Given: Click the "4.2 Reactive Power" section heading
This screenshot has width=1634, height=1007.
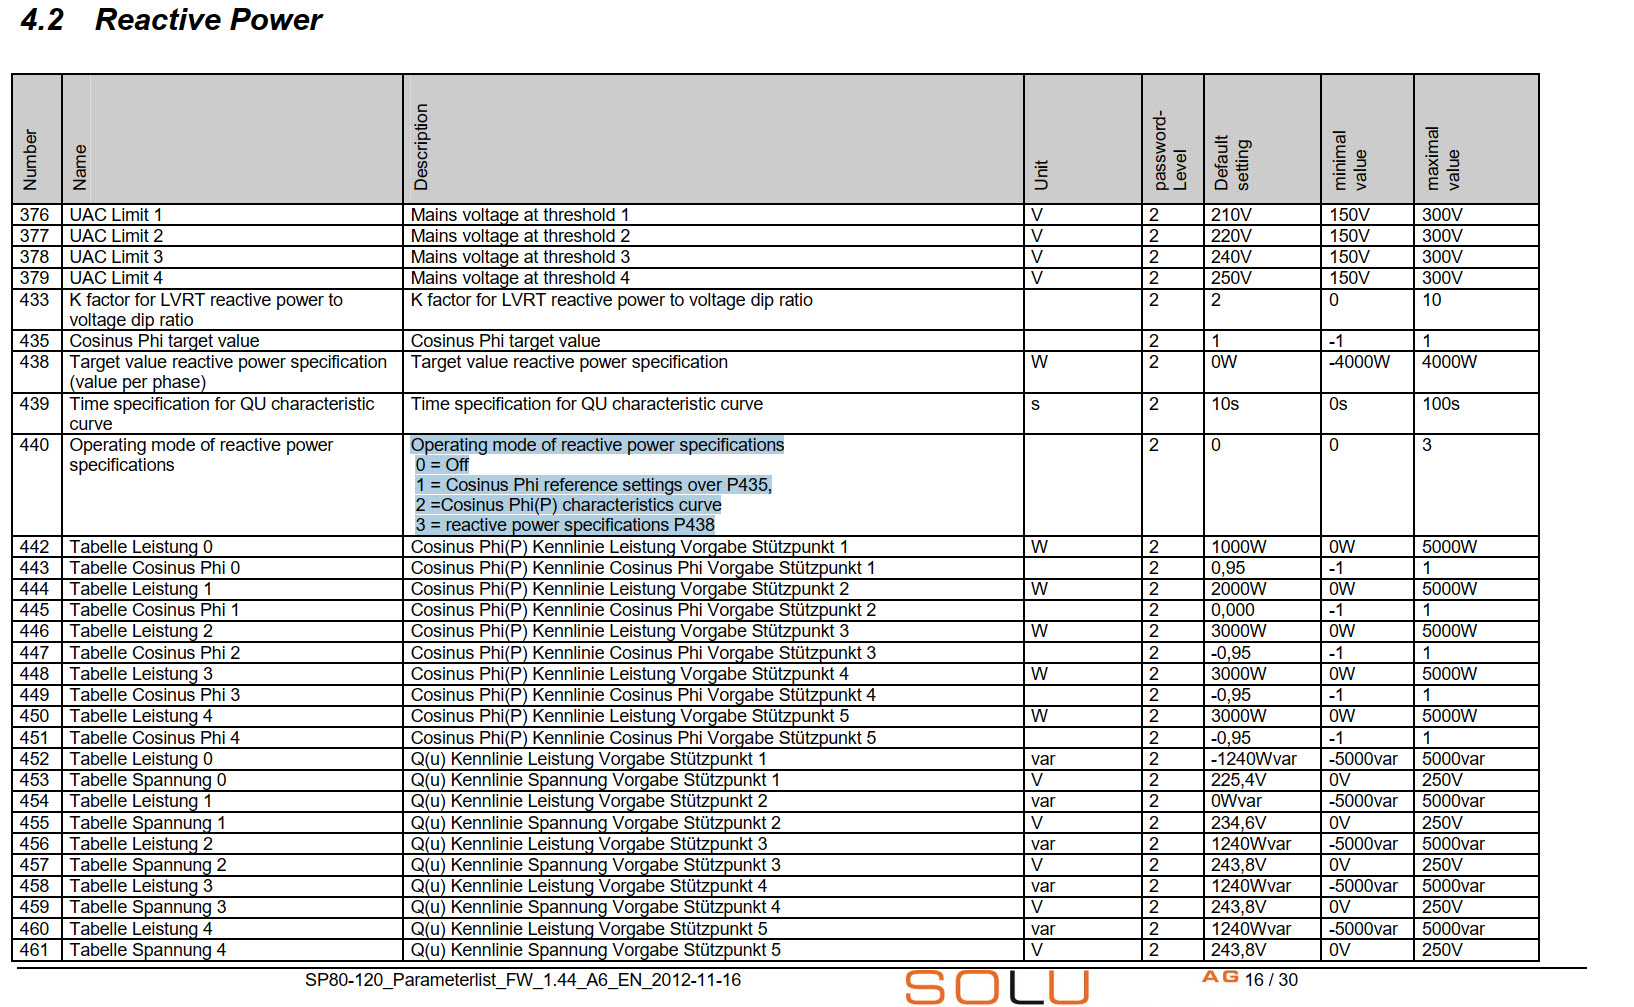Looking at the screenshot, I should [x=171, y=20].
